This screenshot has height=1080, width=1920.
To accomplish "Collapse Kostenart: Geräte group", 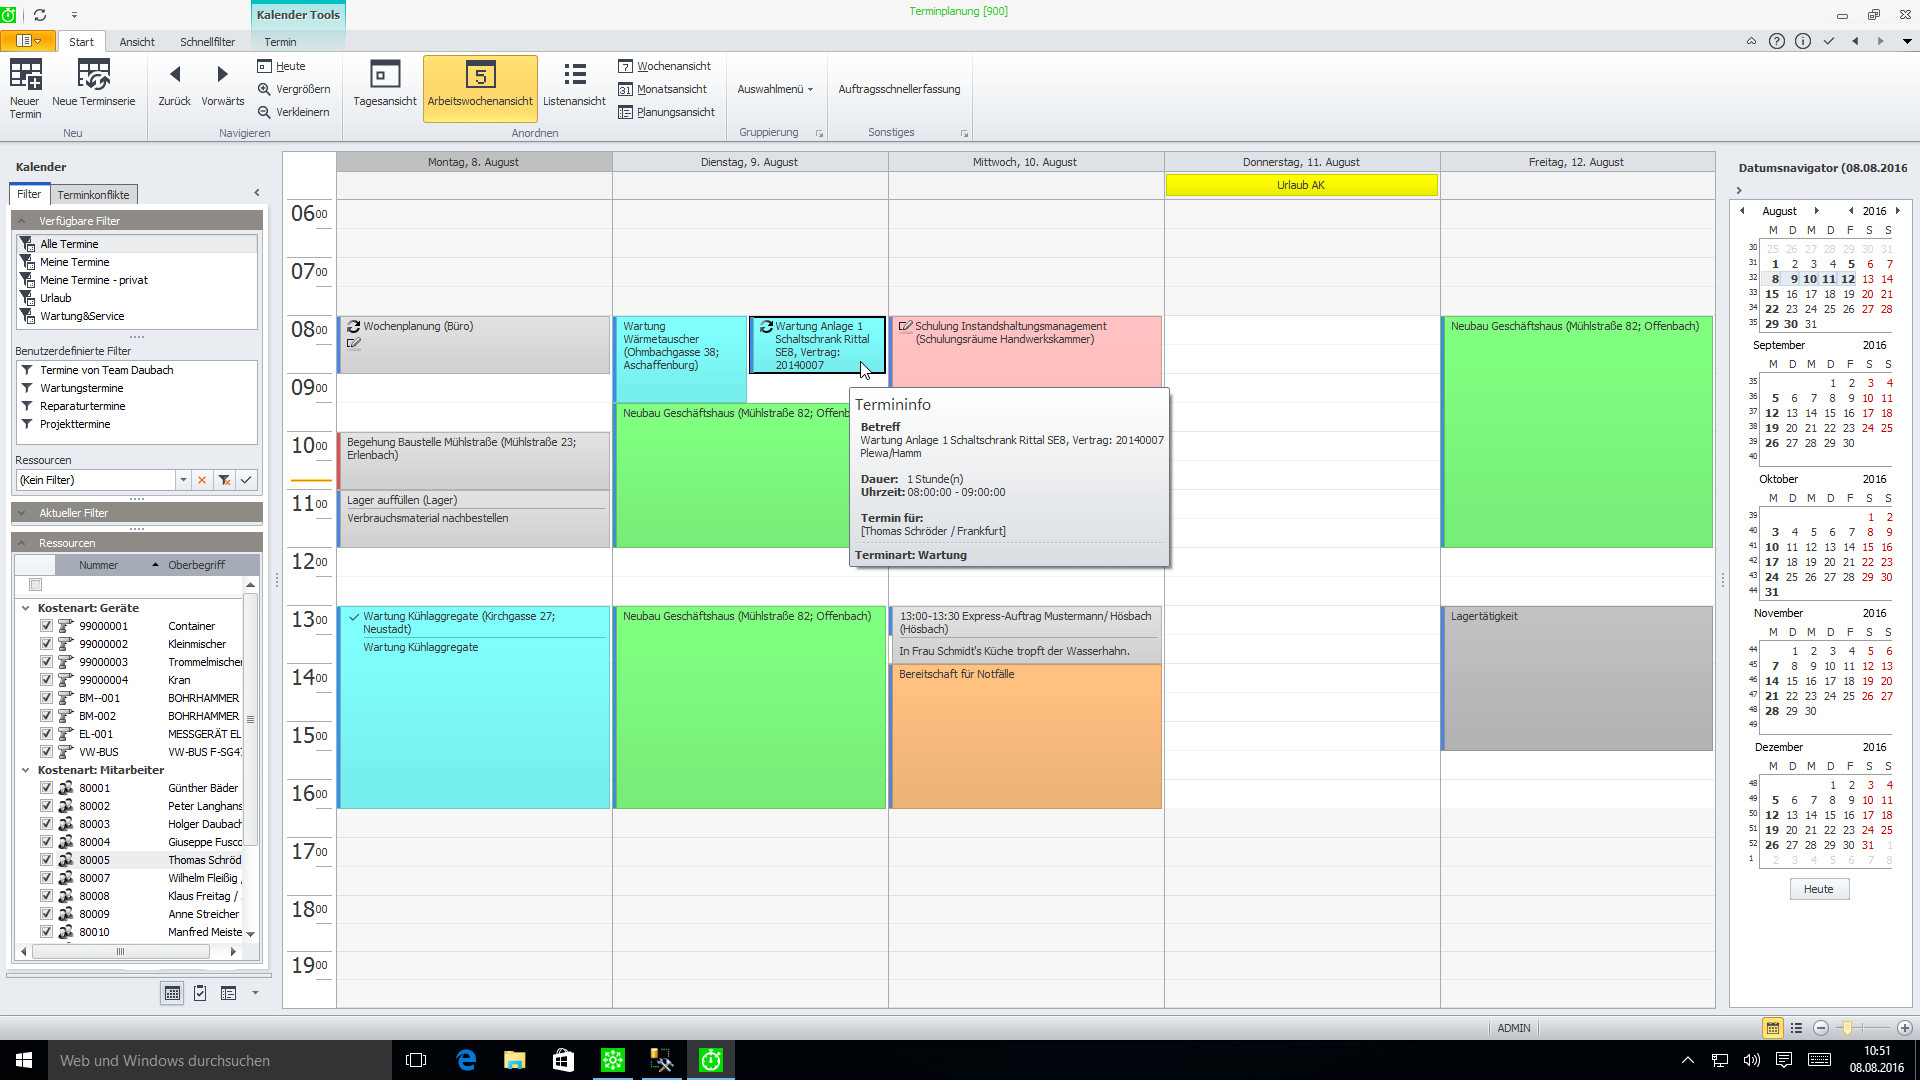I will tap(26, 608).
